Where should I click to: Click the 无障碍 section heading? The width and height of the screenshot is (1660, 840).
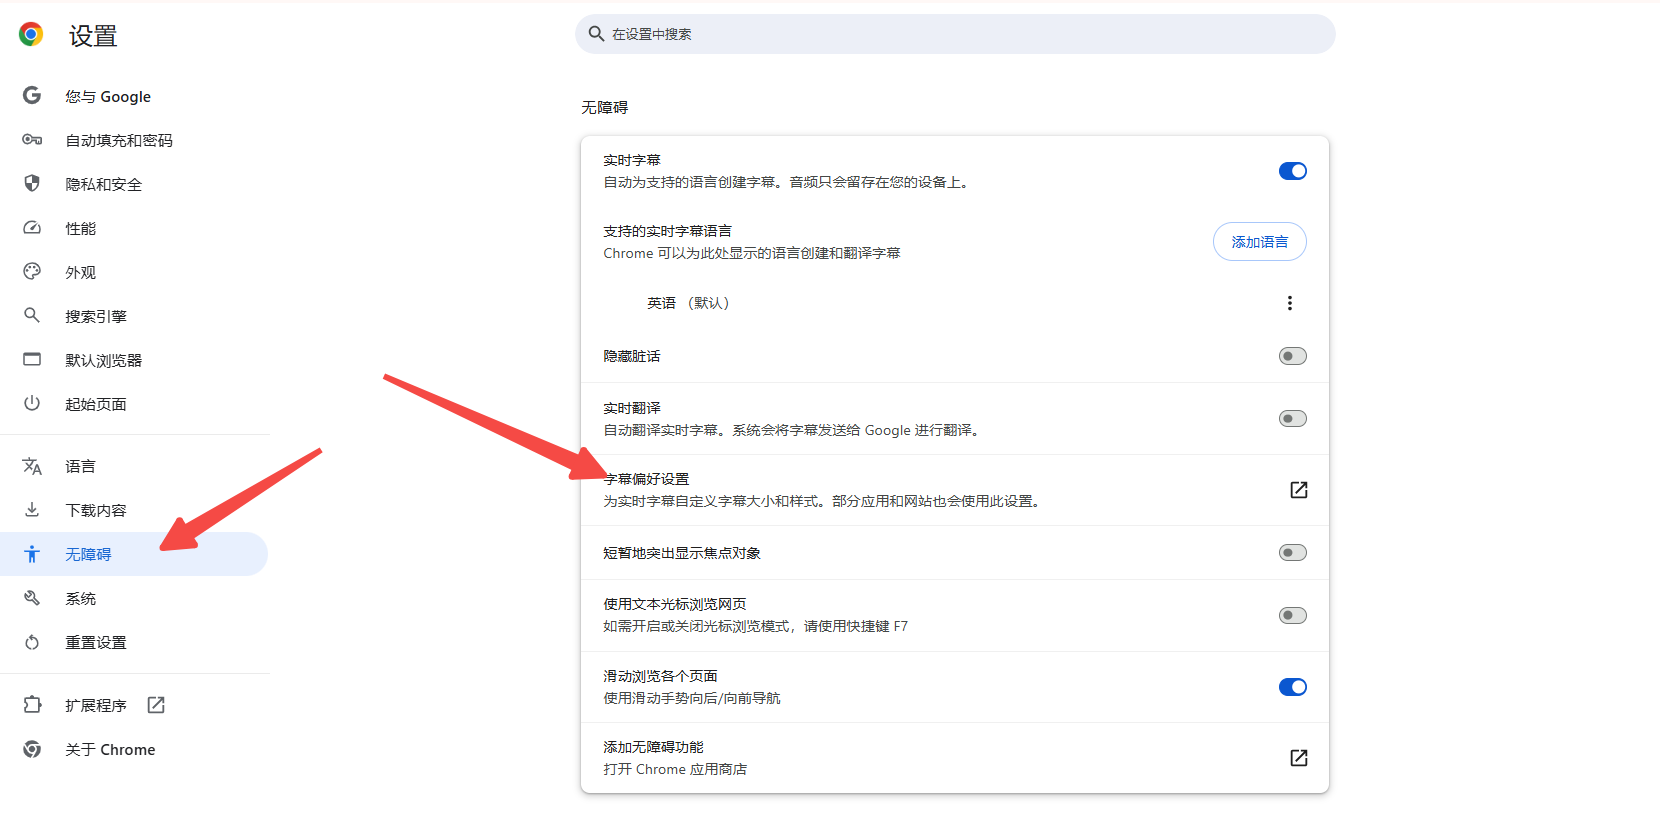pyautogui.click(x=605, y=107)
